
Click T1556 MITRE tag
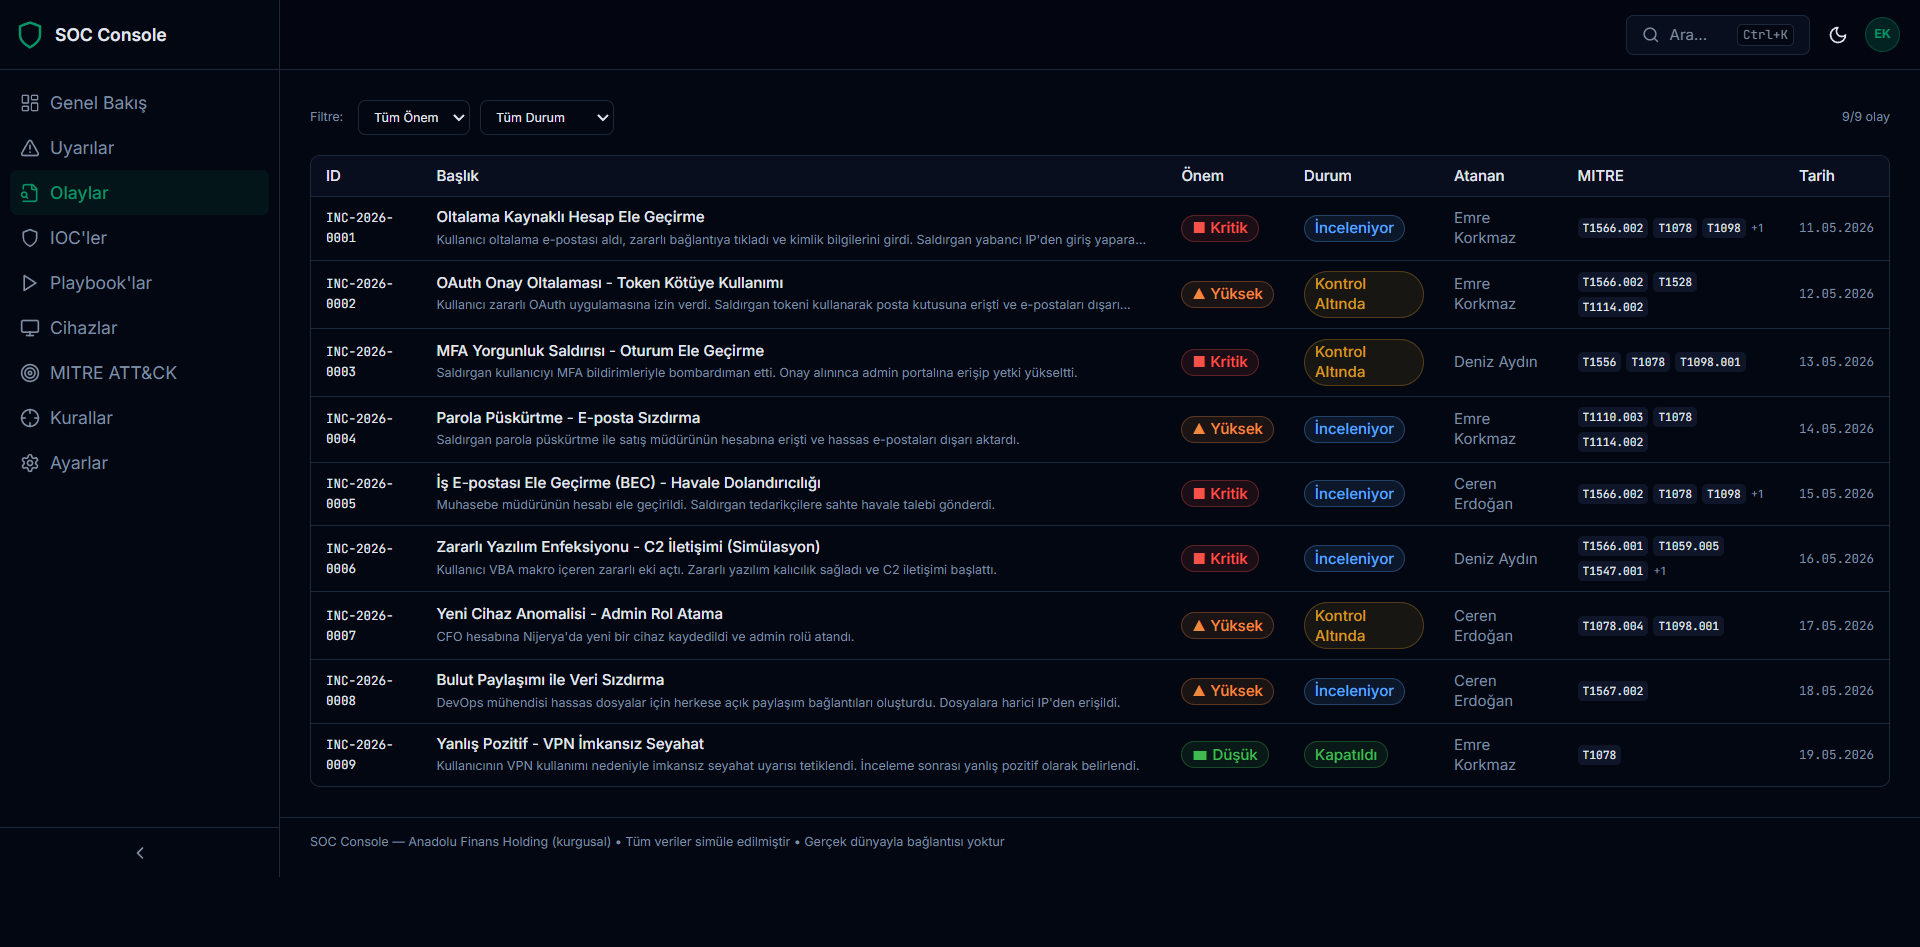[x=1599, y=362]
